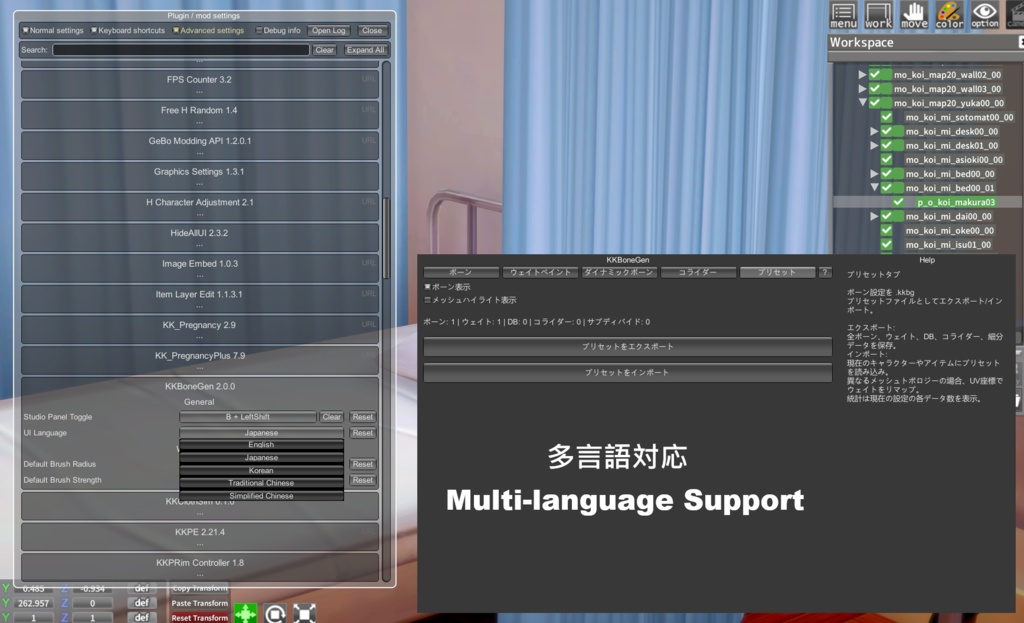The image size is (1024, 623).
Task: Select the move hand icon
Action: [914, 14]
